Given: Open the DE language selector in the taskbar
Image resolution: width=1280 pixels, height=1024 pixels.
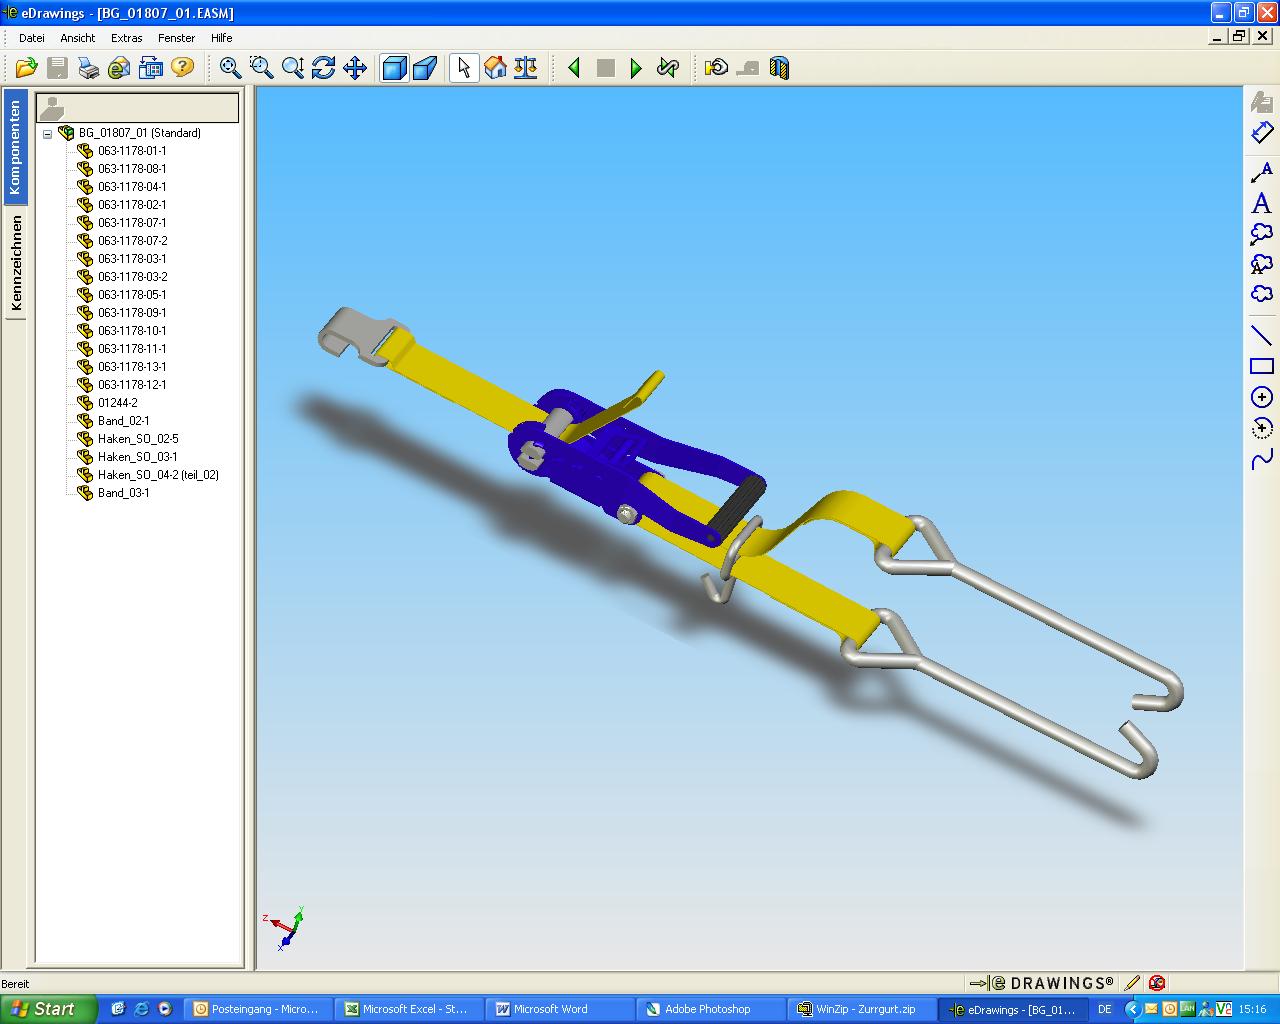Looking at the screenshot, I should pyautogui.click(x=1106, y=1009).
